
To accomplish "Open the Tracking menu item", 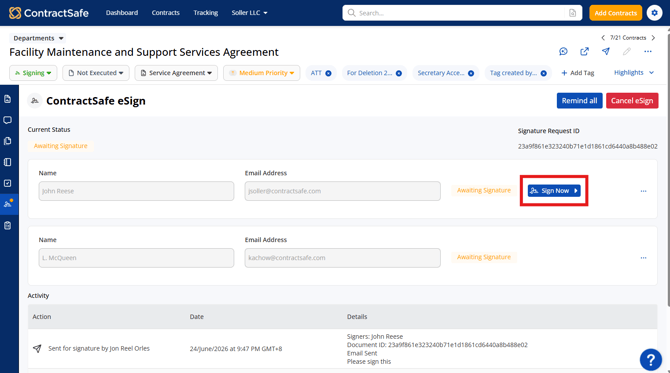I will pos(206,13).
